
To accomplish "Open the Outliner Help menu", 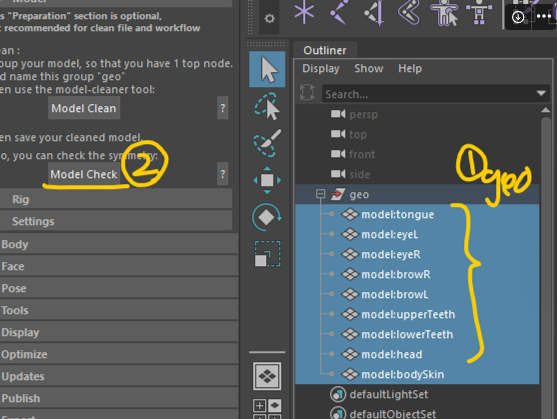I will [x=410, y=68].
